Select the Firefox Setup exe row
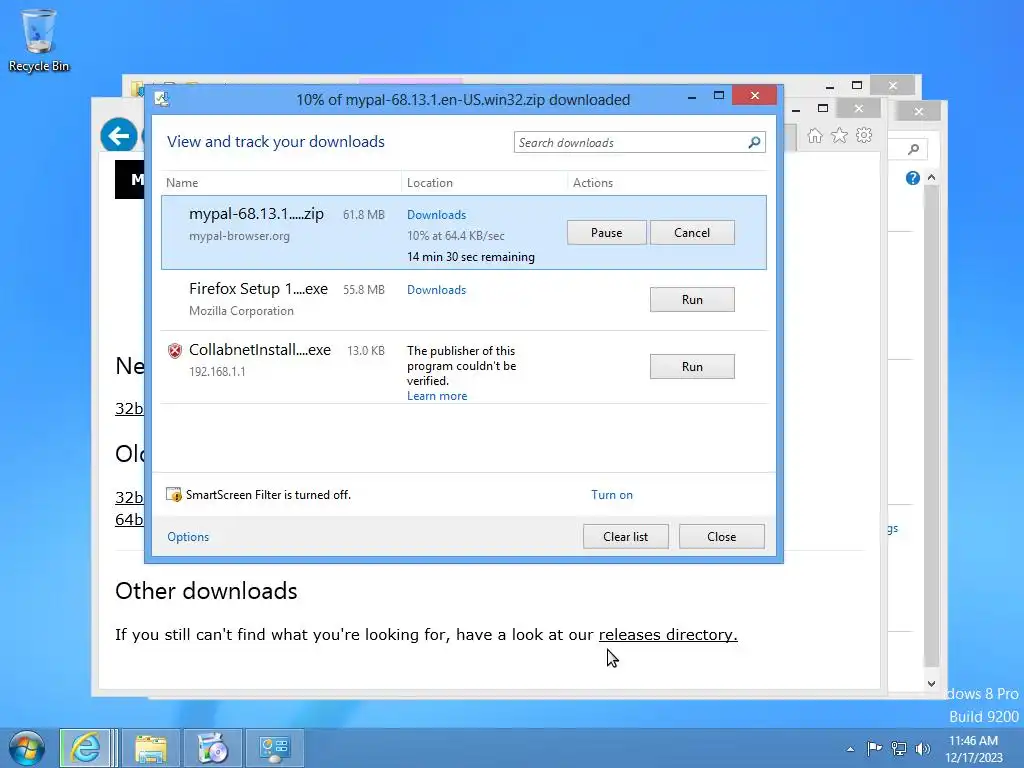Screen dimensions: 1024x768 (464, 300)
